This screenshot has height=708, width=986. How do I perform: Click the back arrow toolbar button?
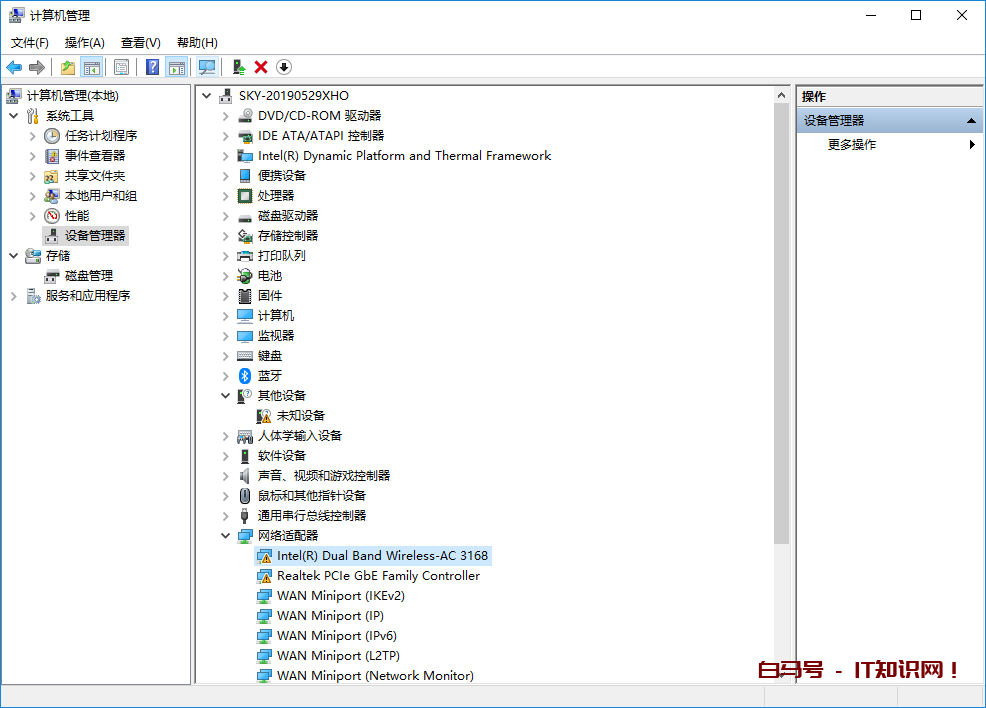pyautogui.click(x=14, y=67)
